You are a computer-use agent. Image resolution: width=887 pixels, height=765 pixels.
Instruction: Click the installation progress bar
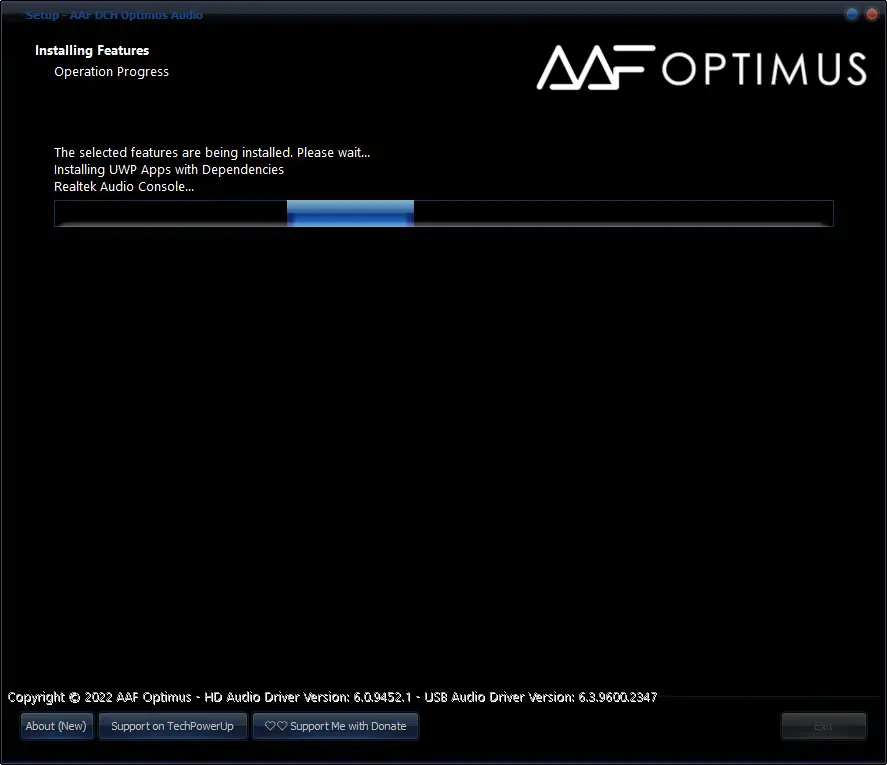(444, 213)
